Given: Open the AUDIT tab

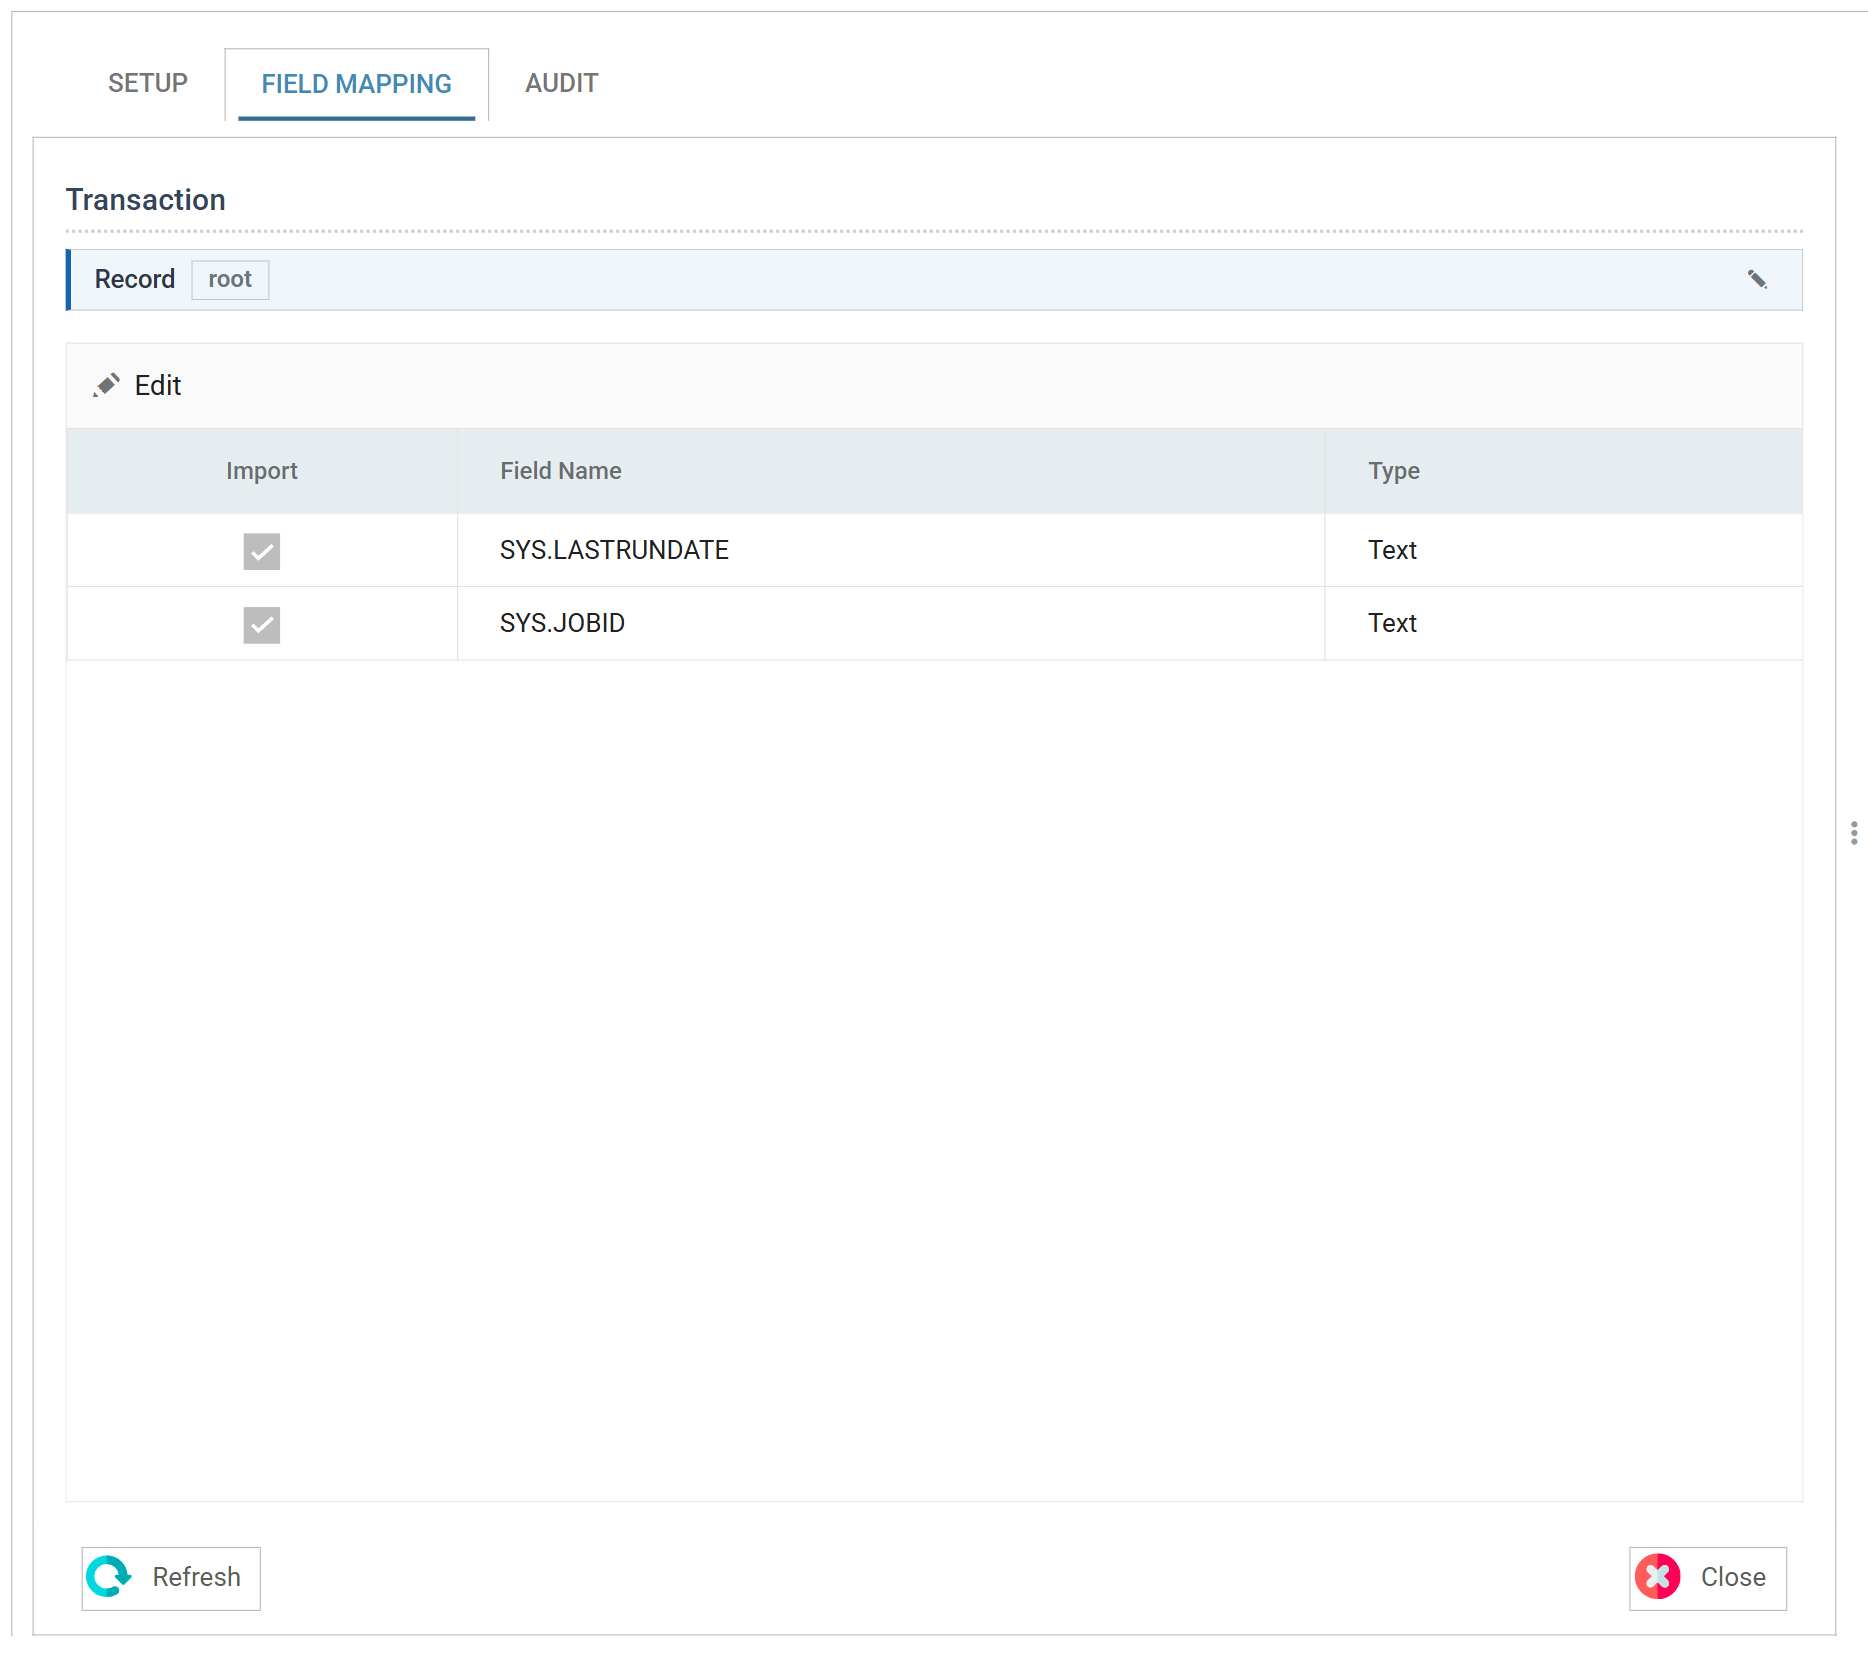Looking at the screenshot, I should (x=562, y=83).
